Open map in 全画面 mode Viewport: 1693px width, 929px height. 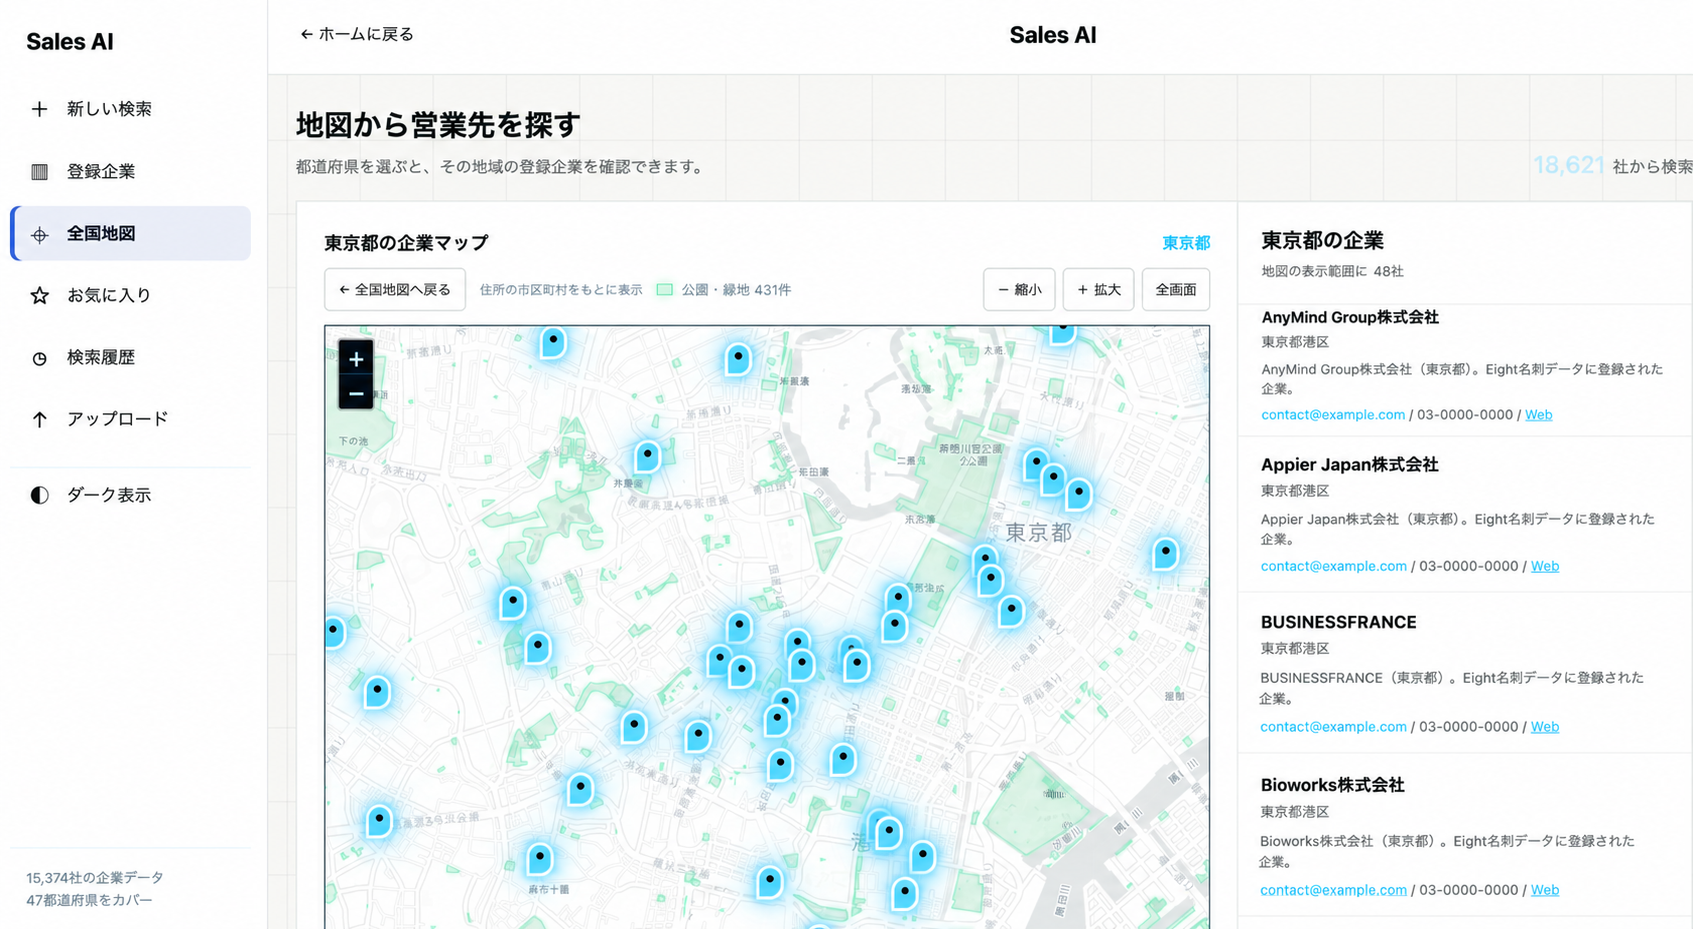tap(1176, 290)
